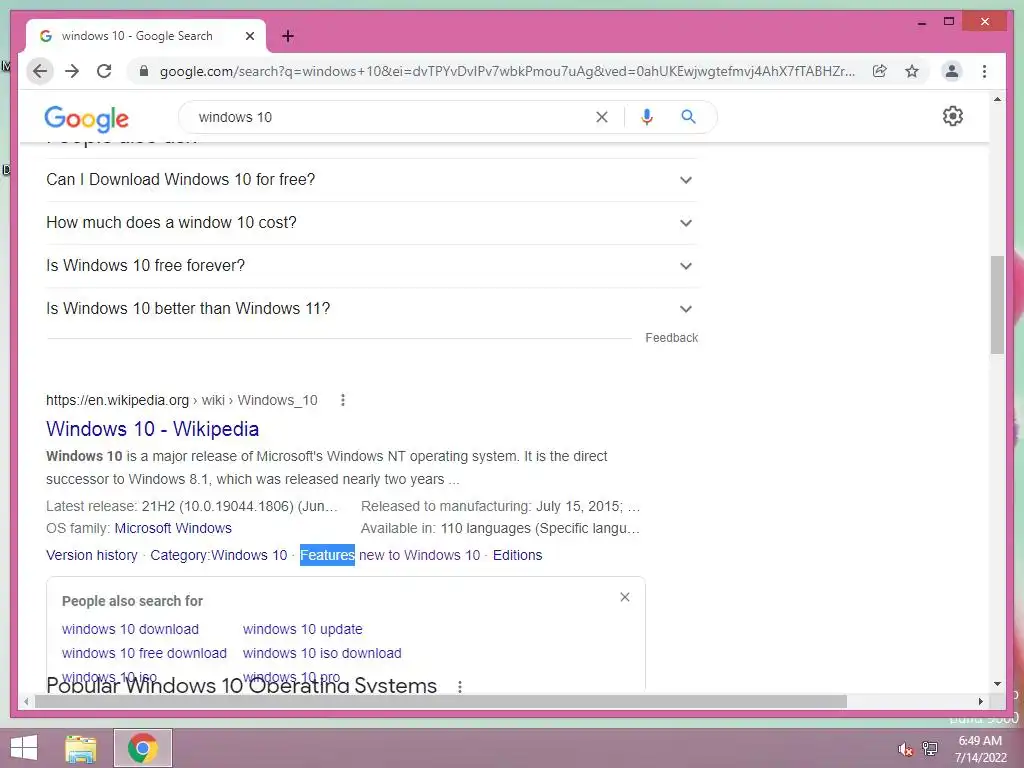Viewport: 1024px width, 768px height.
Task: Expand 'How much does a window 10 cost?'
Action: (x=371, y=223)
